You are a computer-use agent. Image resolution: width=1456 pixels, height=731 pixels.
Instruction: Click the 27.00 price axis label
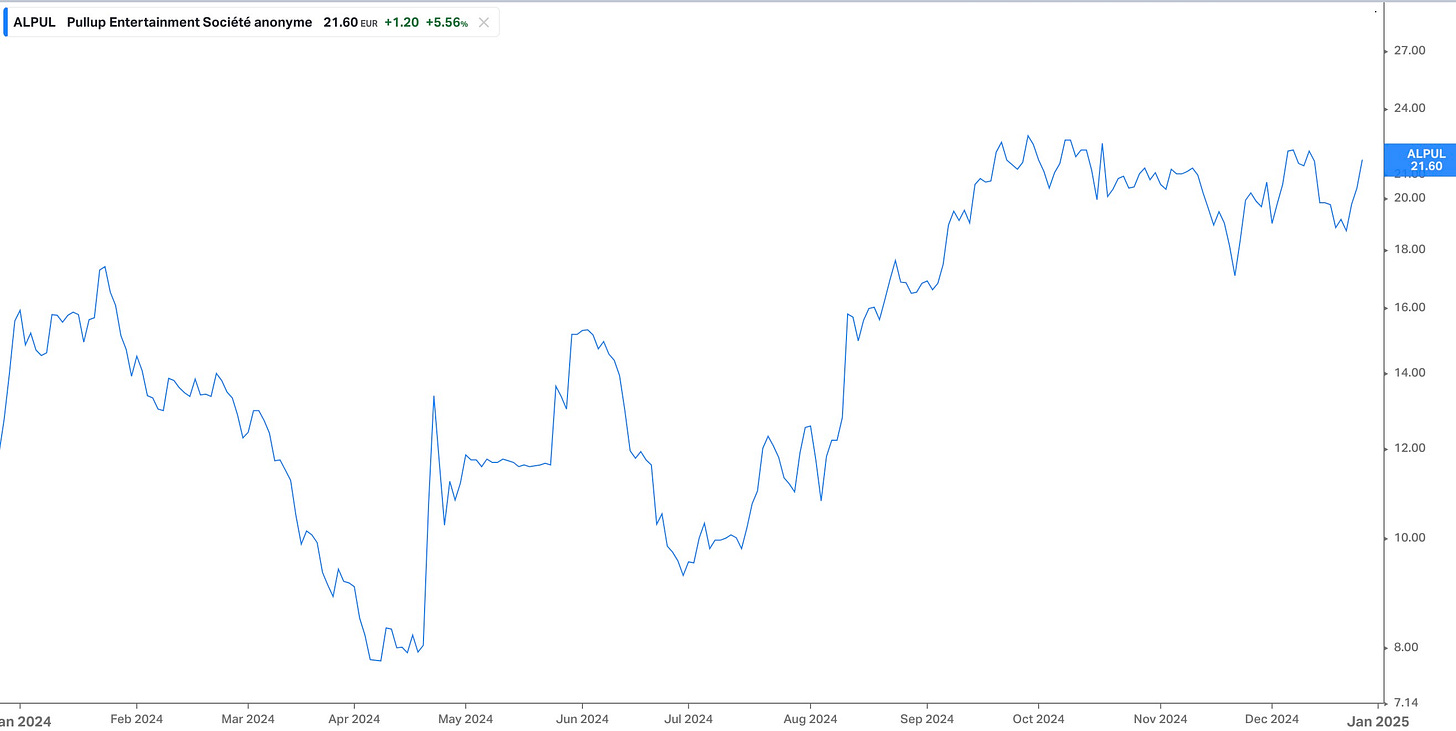[x=1408, y=50]
